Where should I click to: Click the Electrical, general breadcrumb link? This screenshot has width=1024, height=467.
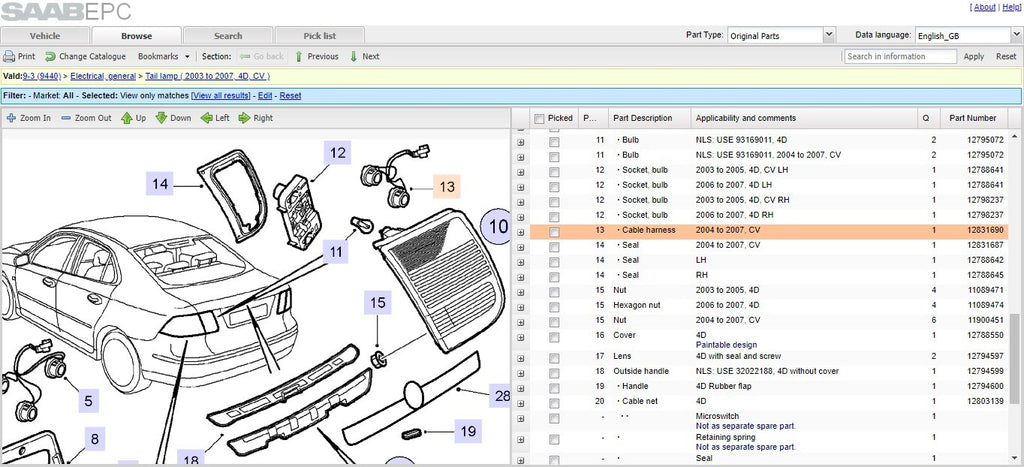103,76
